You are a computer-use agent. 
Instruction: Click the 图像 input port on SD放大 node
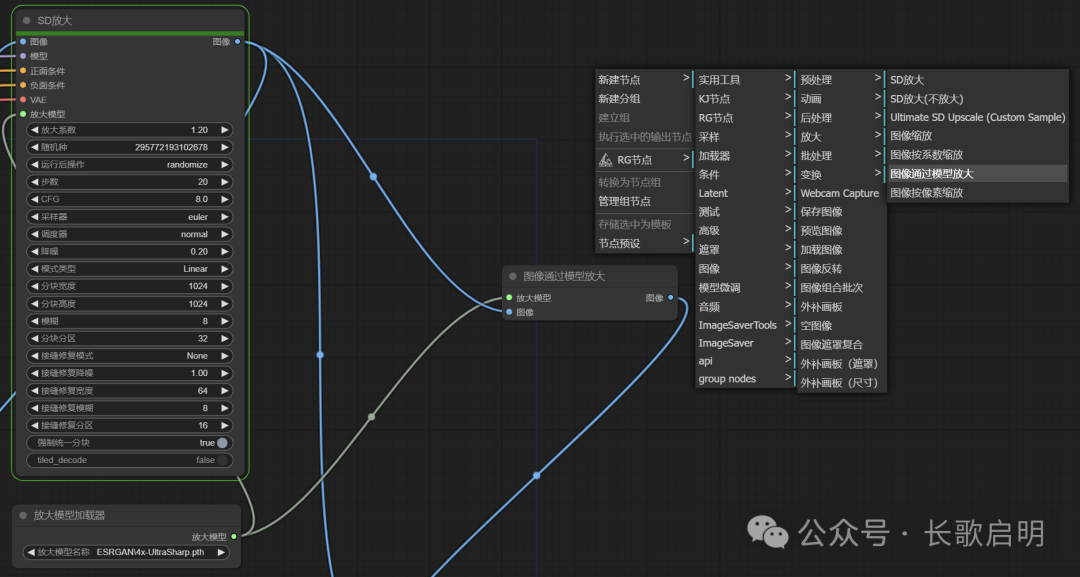point(23,42)
